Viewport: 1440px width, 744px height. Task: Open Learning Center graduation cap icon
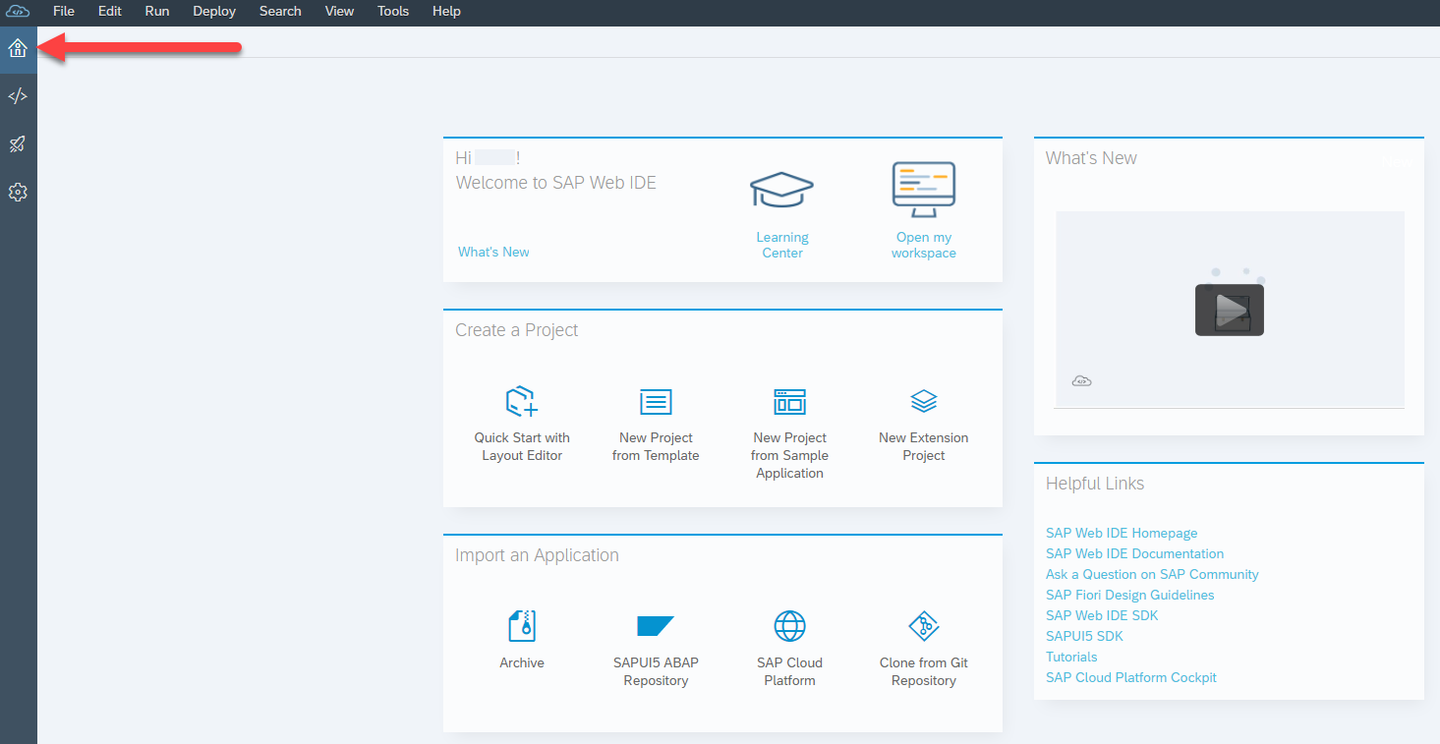click(782, 189)
